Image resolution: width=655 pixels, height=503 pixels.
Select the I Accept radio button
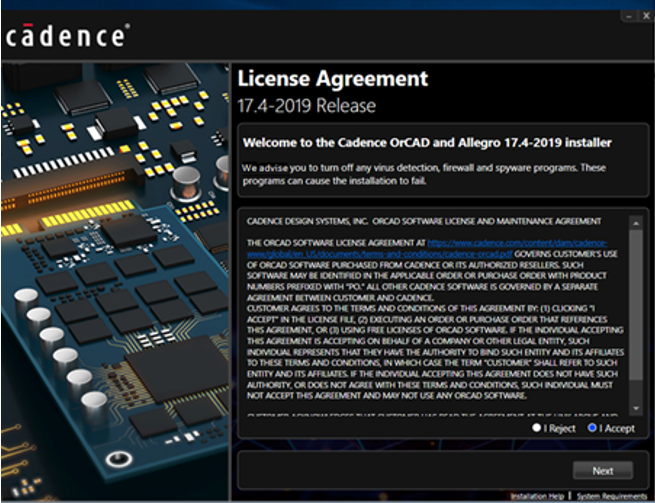pyautogui.click(x=592, y=428)
